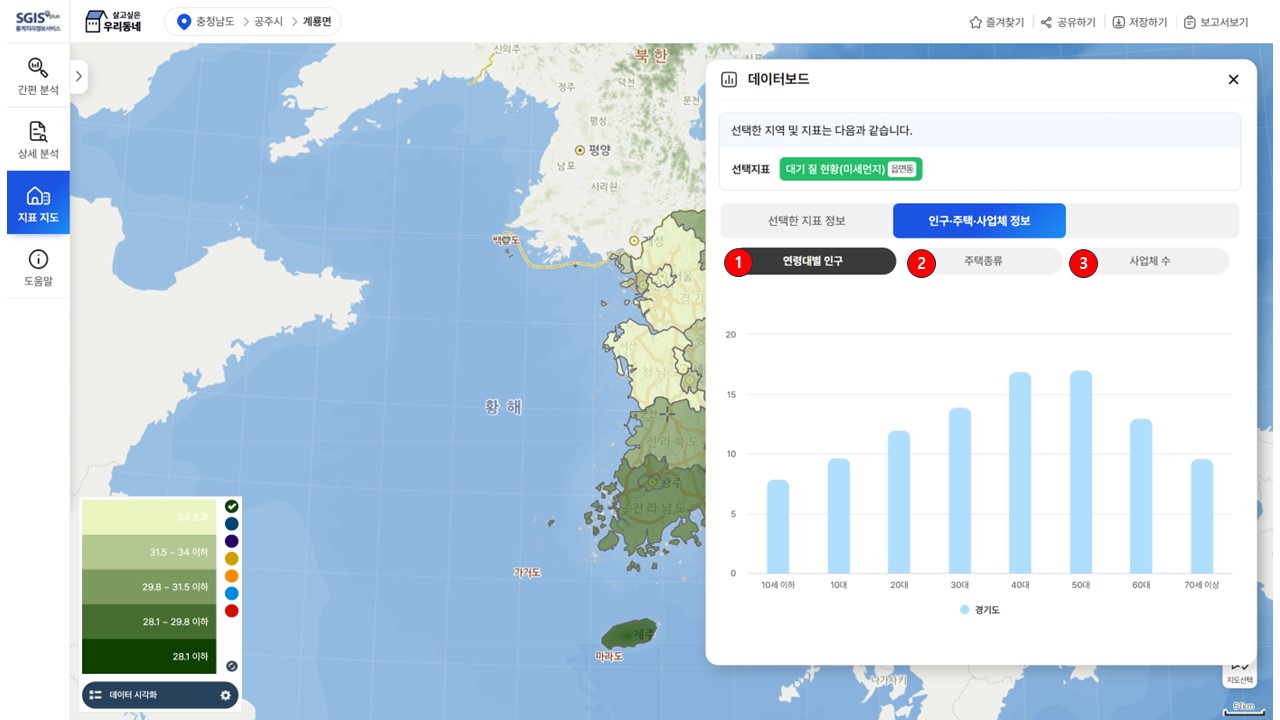Image resolution: width=1280 pixels, height=720 pixels.
Task: Close the 데이터보드 panel
Action: (x=1233, y=80)
